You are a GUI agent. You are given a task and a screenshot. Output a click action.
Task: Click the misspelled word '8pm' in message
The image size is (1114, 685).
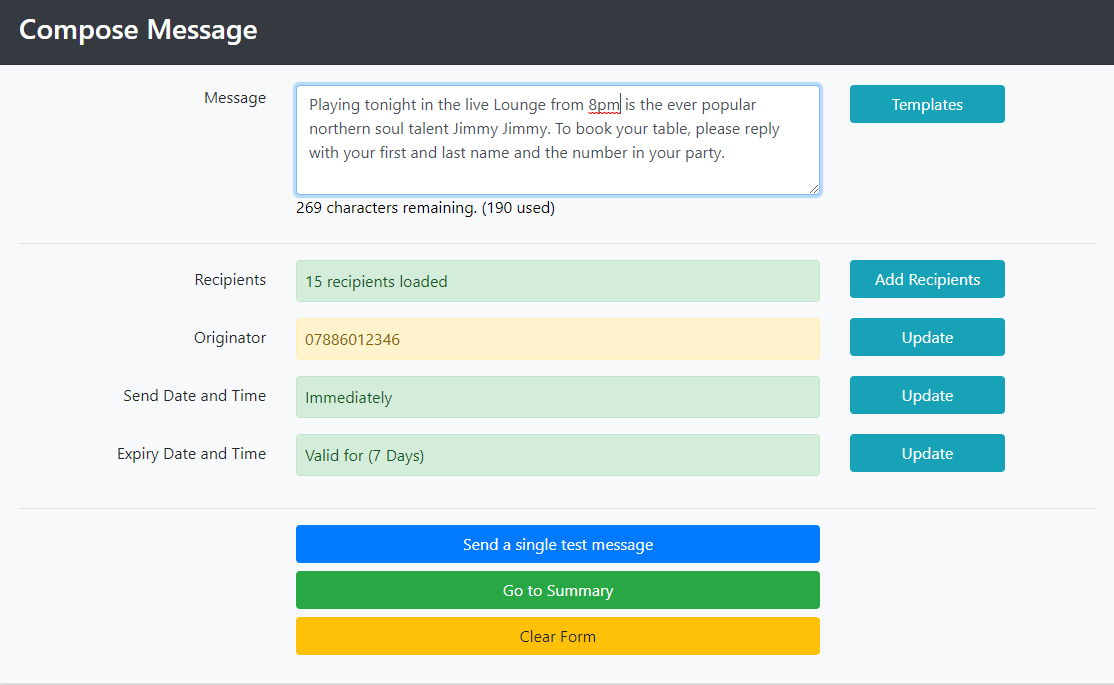[604, 105]
